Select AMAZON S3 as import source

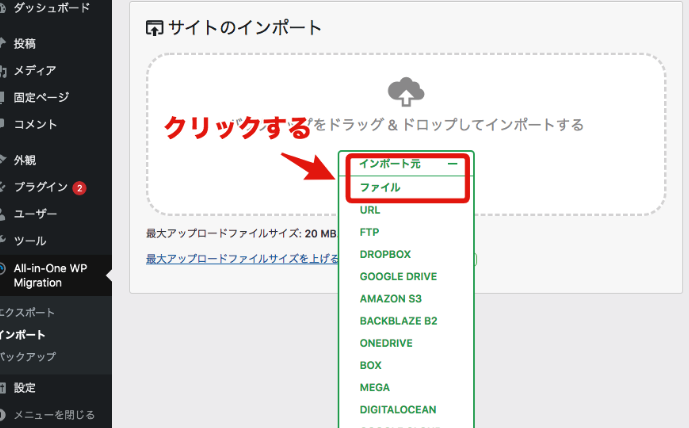[391, 299]
